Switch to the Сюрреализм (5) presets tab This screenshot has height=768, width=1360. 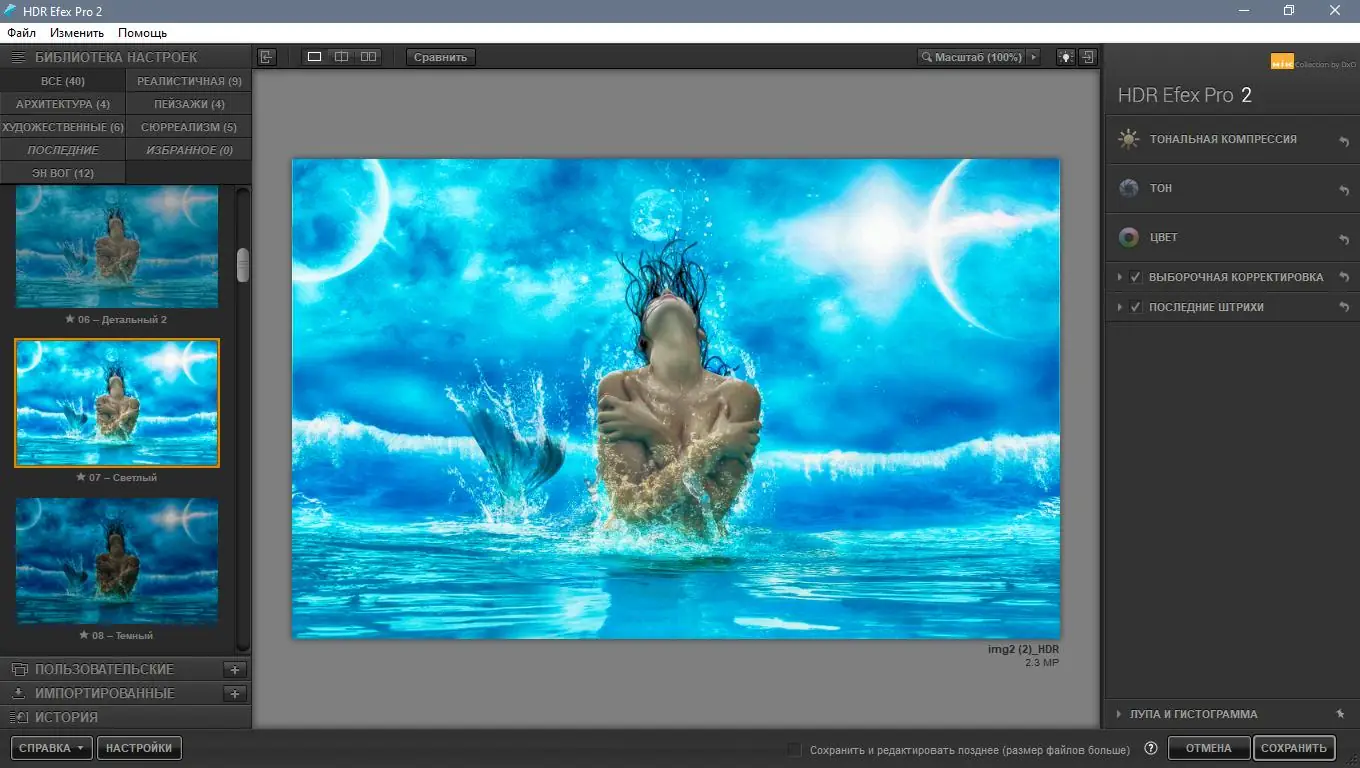click(188, 126)
